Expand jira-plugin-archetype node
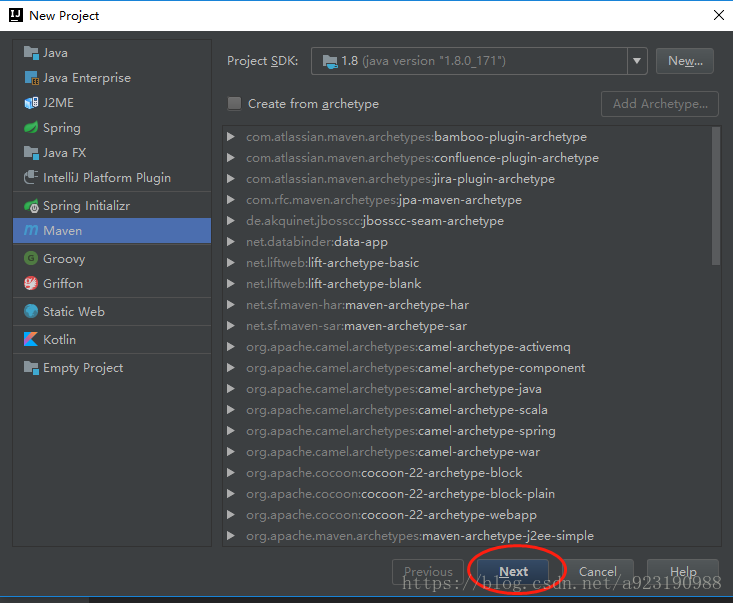The width and height of the screenshot is (733, 603). [x=230, y=179]
